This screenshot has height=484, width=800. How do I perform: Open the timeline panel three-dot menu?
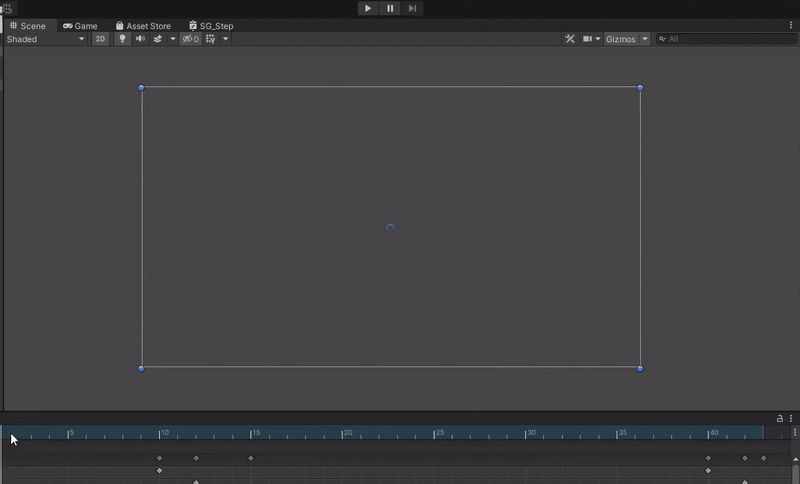tap(791, 418)
